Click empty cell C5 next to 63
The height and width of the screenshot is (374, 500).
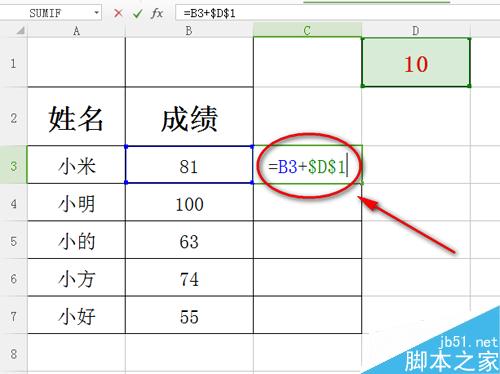[x=307, y=240]
